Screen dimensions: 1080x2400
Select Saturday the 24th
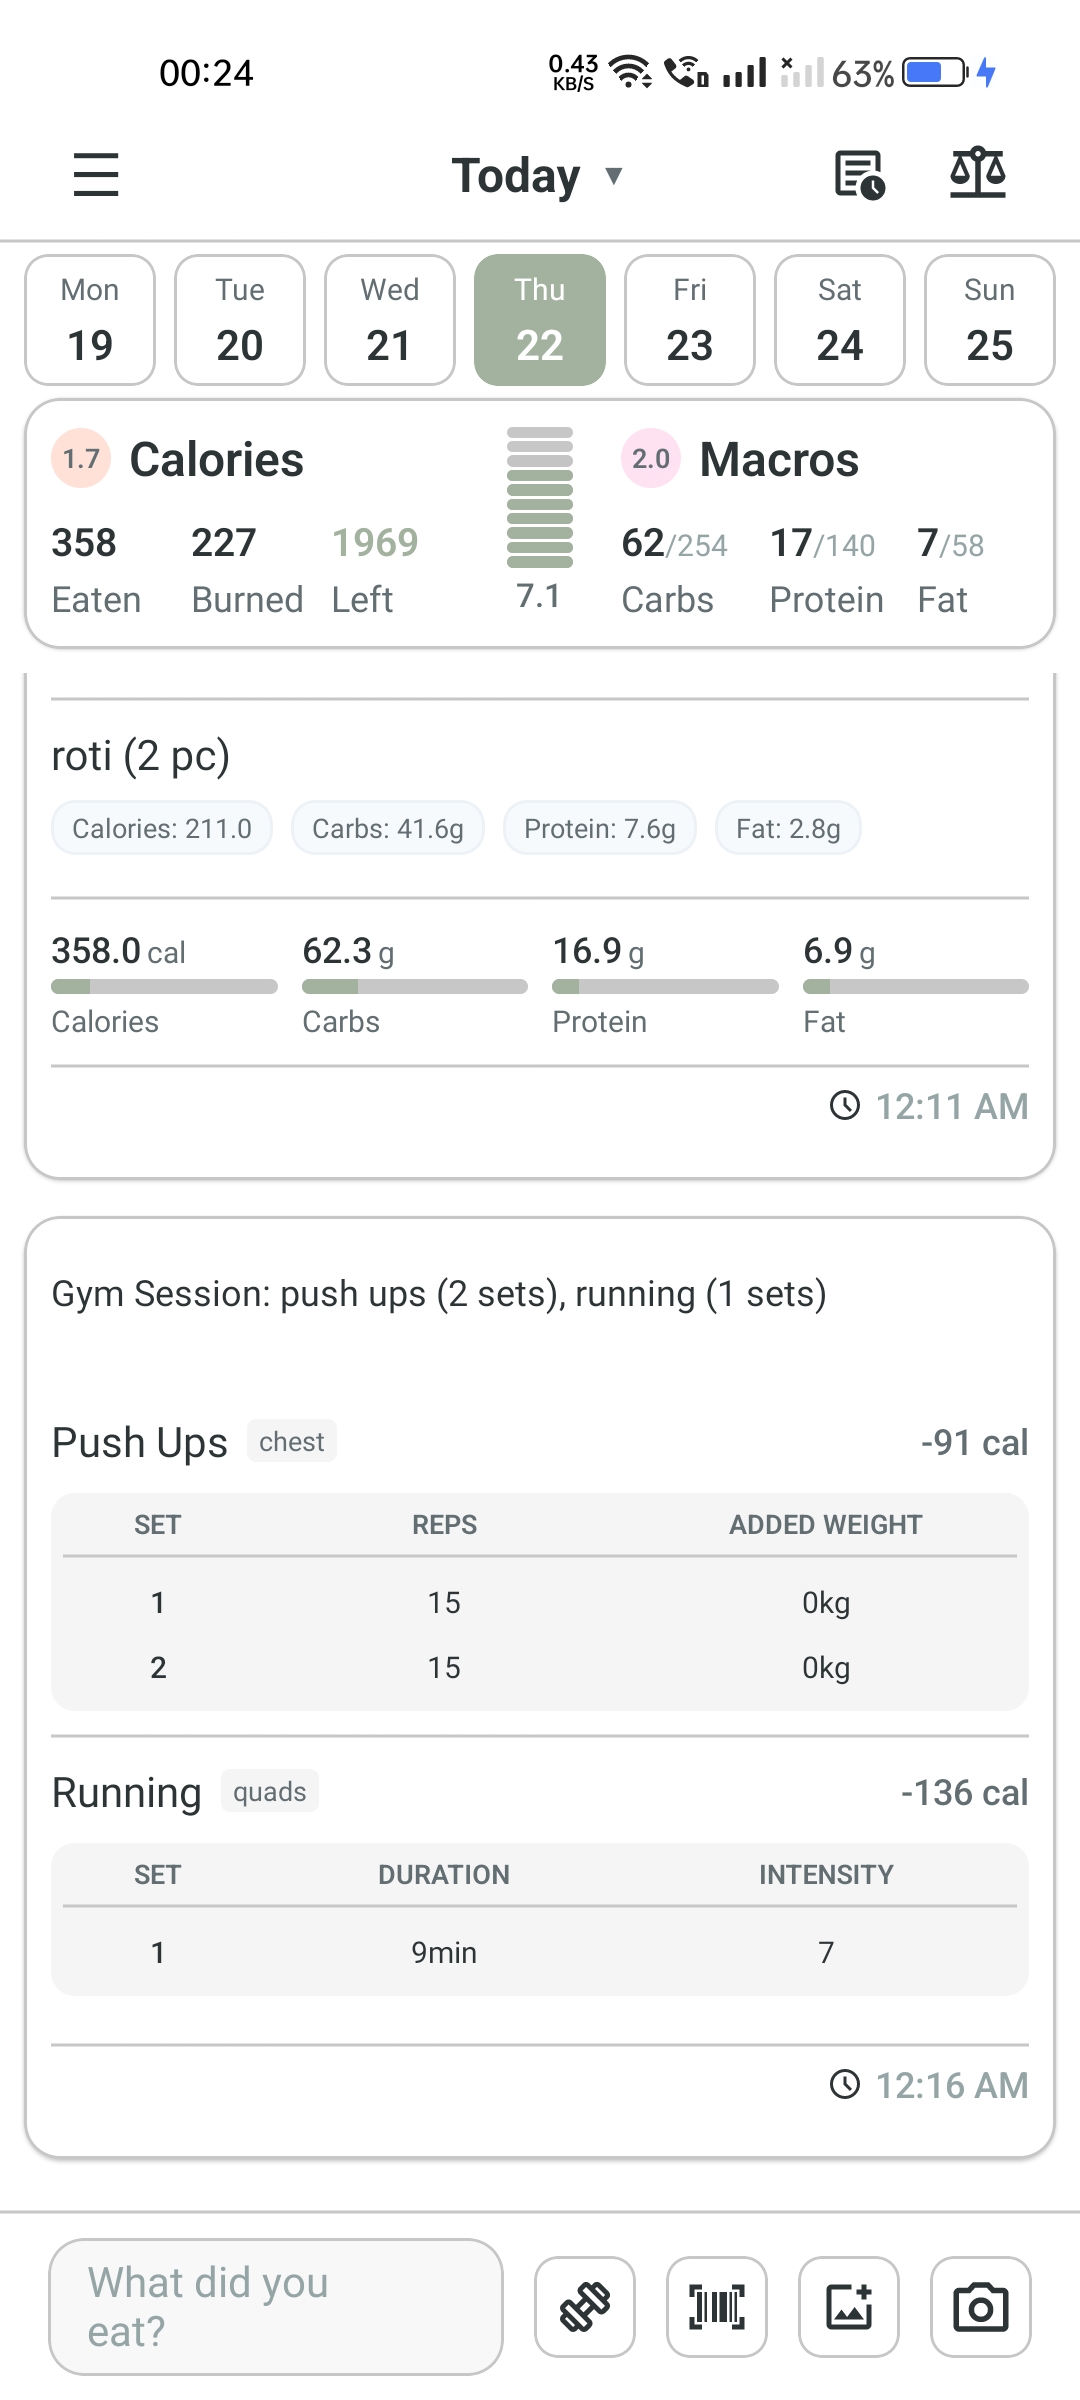(839, 319)
